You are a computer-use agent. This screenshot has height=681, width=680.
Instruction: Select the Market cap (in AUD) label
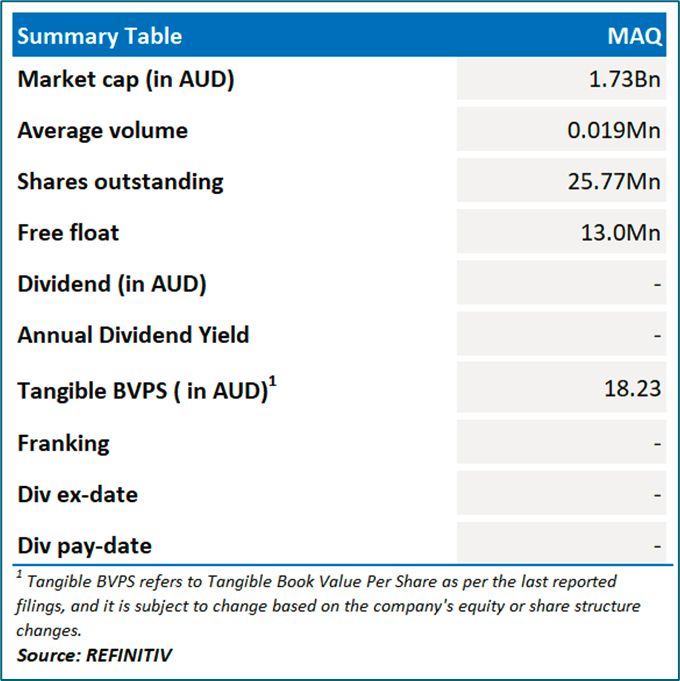pos(126,80)
